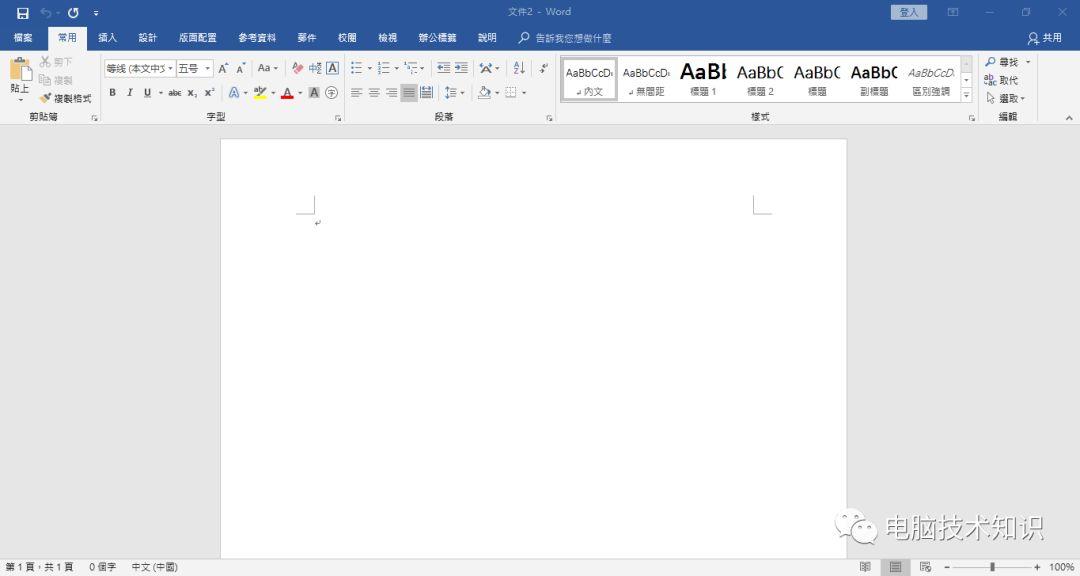Open the font dialog launcher in 字型 group
Image resolution: width=1080 pixels, height=576 pixels.
pyautogui.click(x=338, y=119)
